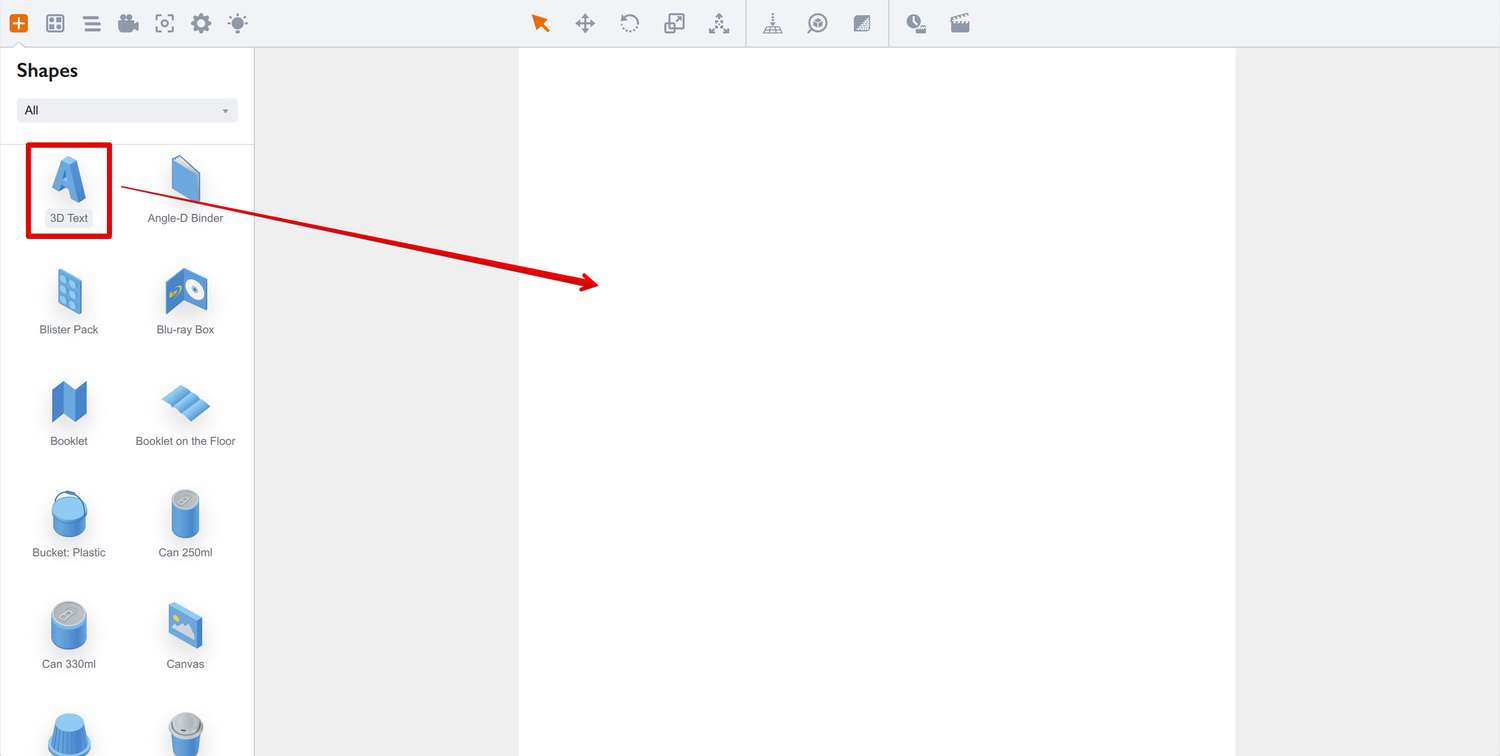The image size is (1500, 756).
Task: Select the Booklet shape
Action: (x=69, y=413)
